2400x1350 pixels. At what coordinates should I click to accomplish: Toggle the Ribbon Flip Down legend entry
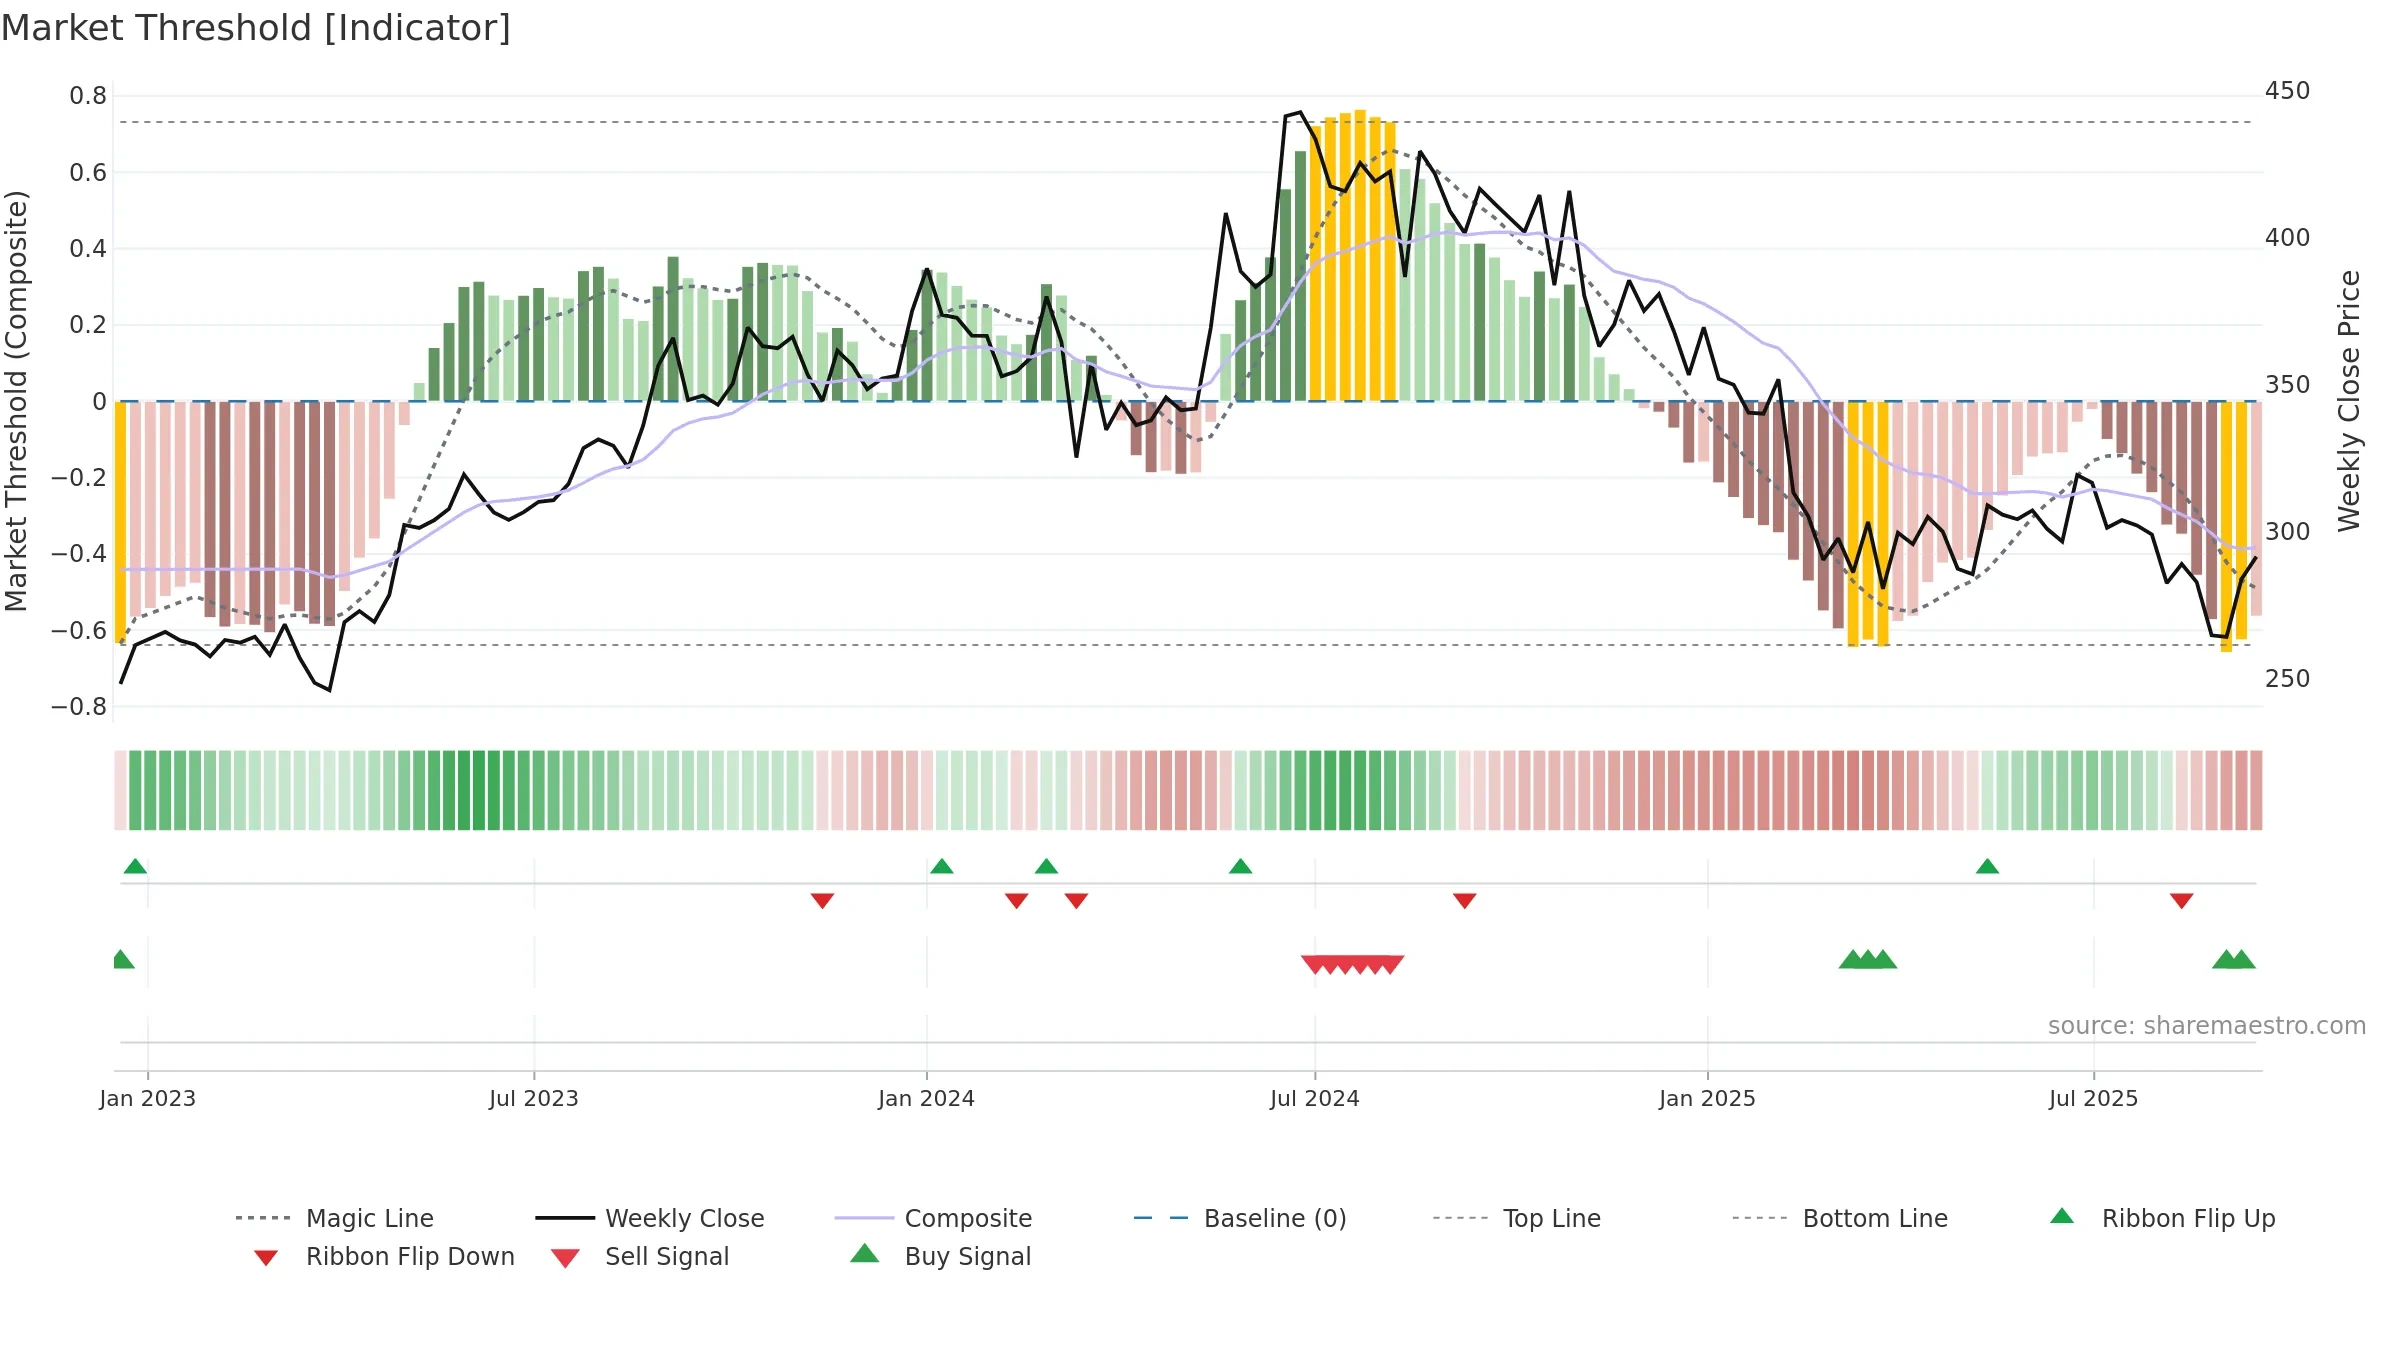[383, 1256]
